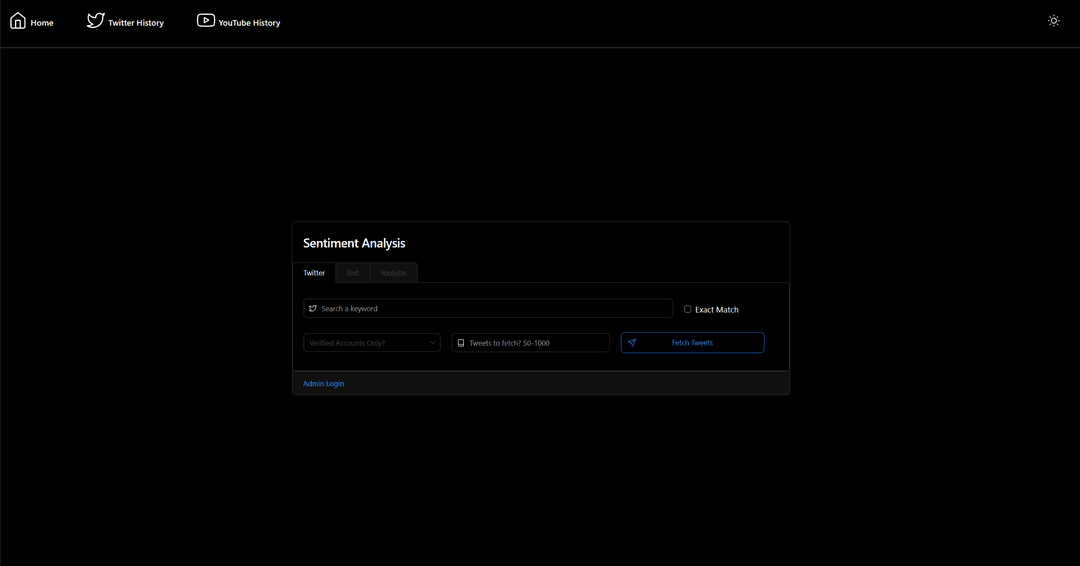This screenshot has height=566, width=1080.
Task: Click the bird icon inside keyword search field
Action: [x=313, y=309]
